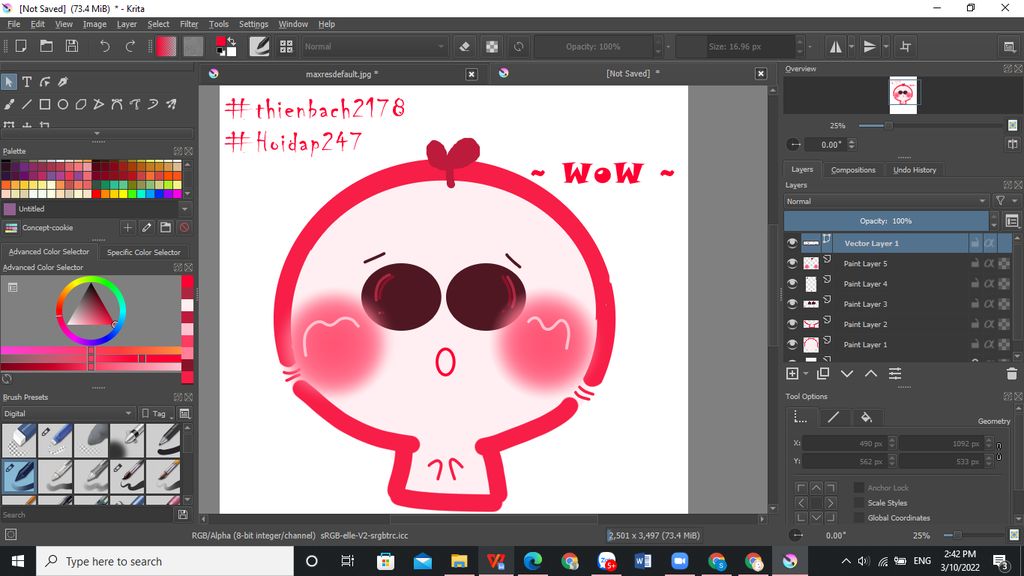The image size is (1024, 576).
Task: Switch to Specific Color Selector tab
Action: click(144, 252)
